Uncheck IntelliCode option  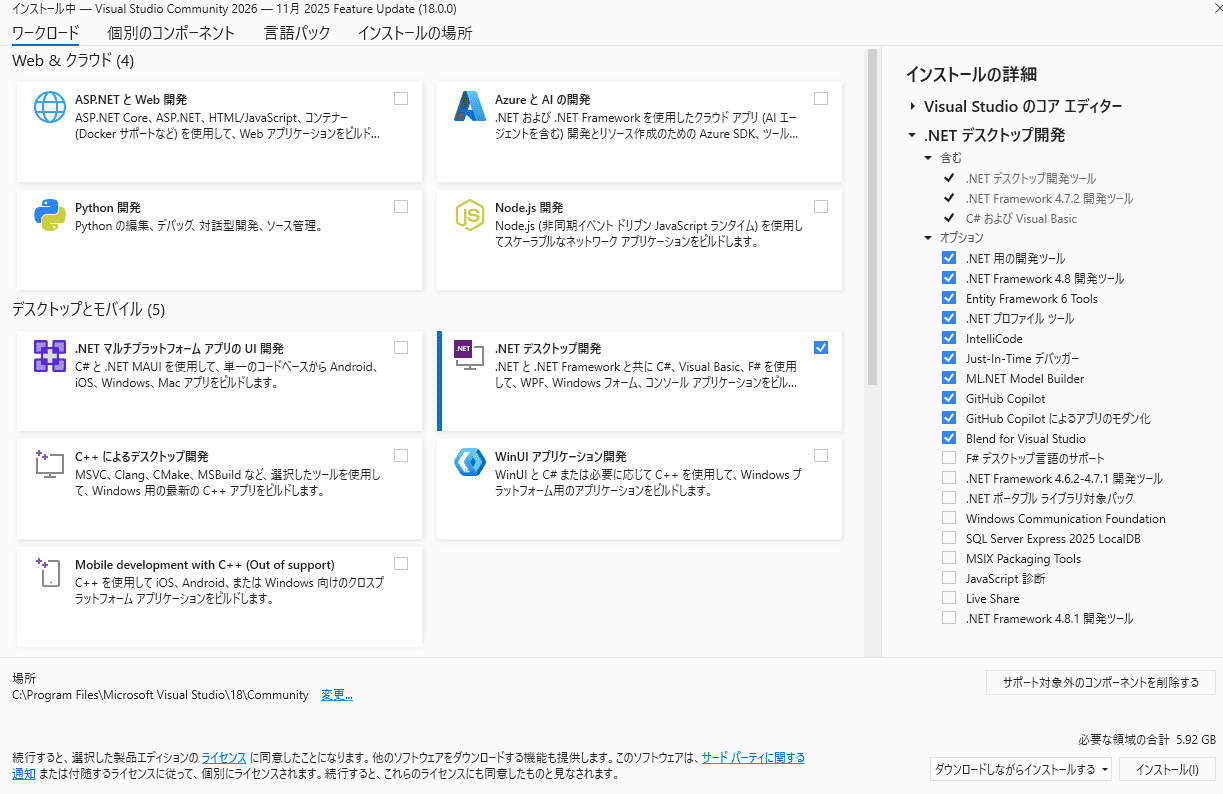[949, 338]
